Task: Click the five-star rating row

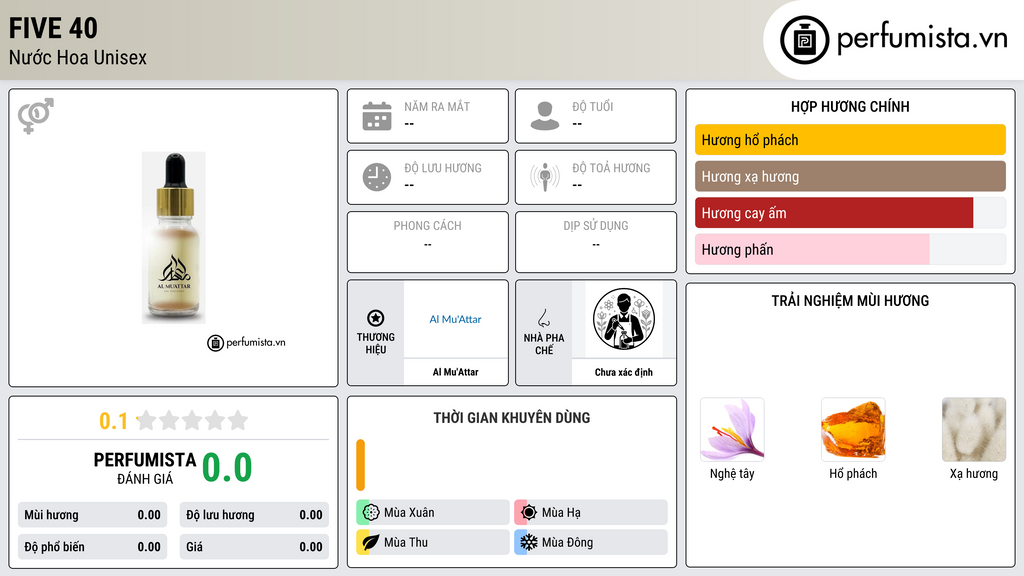Action: point(193,420)
